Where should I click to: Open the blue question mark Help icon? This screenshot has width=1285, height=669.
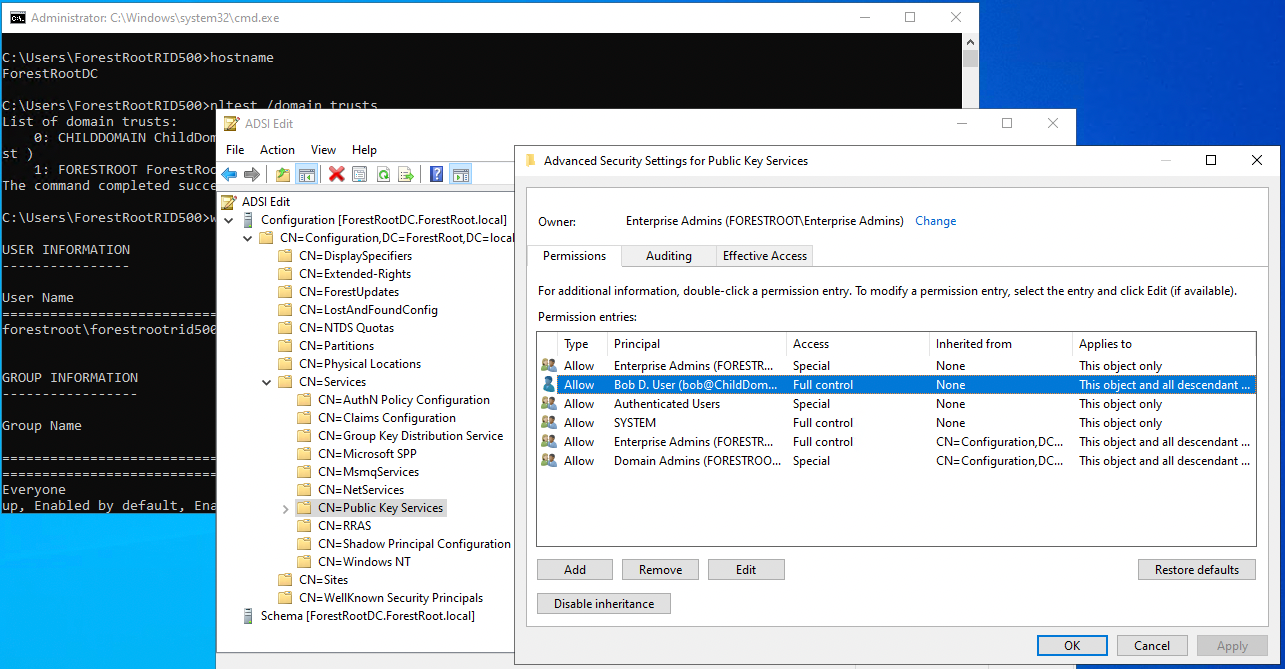pos(437,174)
